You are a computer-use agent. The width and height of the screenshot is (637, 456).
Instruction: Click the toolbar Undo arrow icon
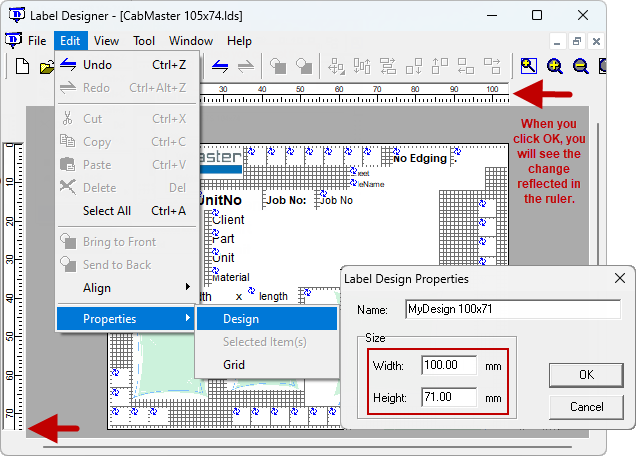(220, 66)
